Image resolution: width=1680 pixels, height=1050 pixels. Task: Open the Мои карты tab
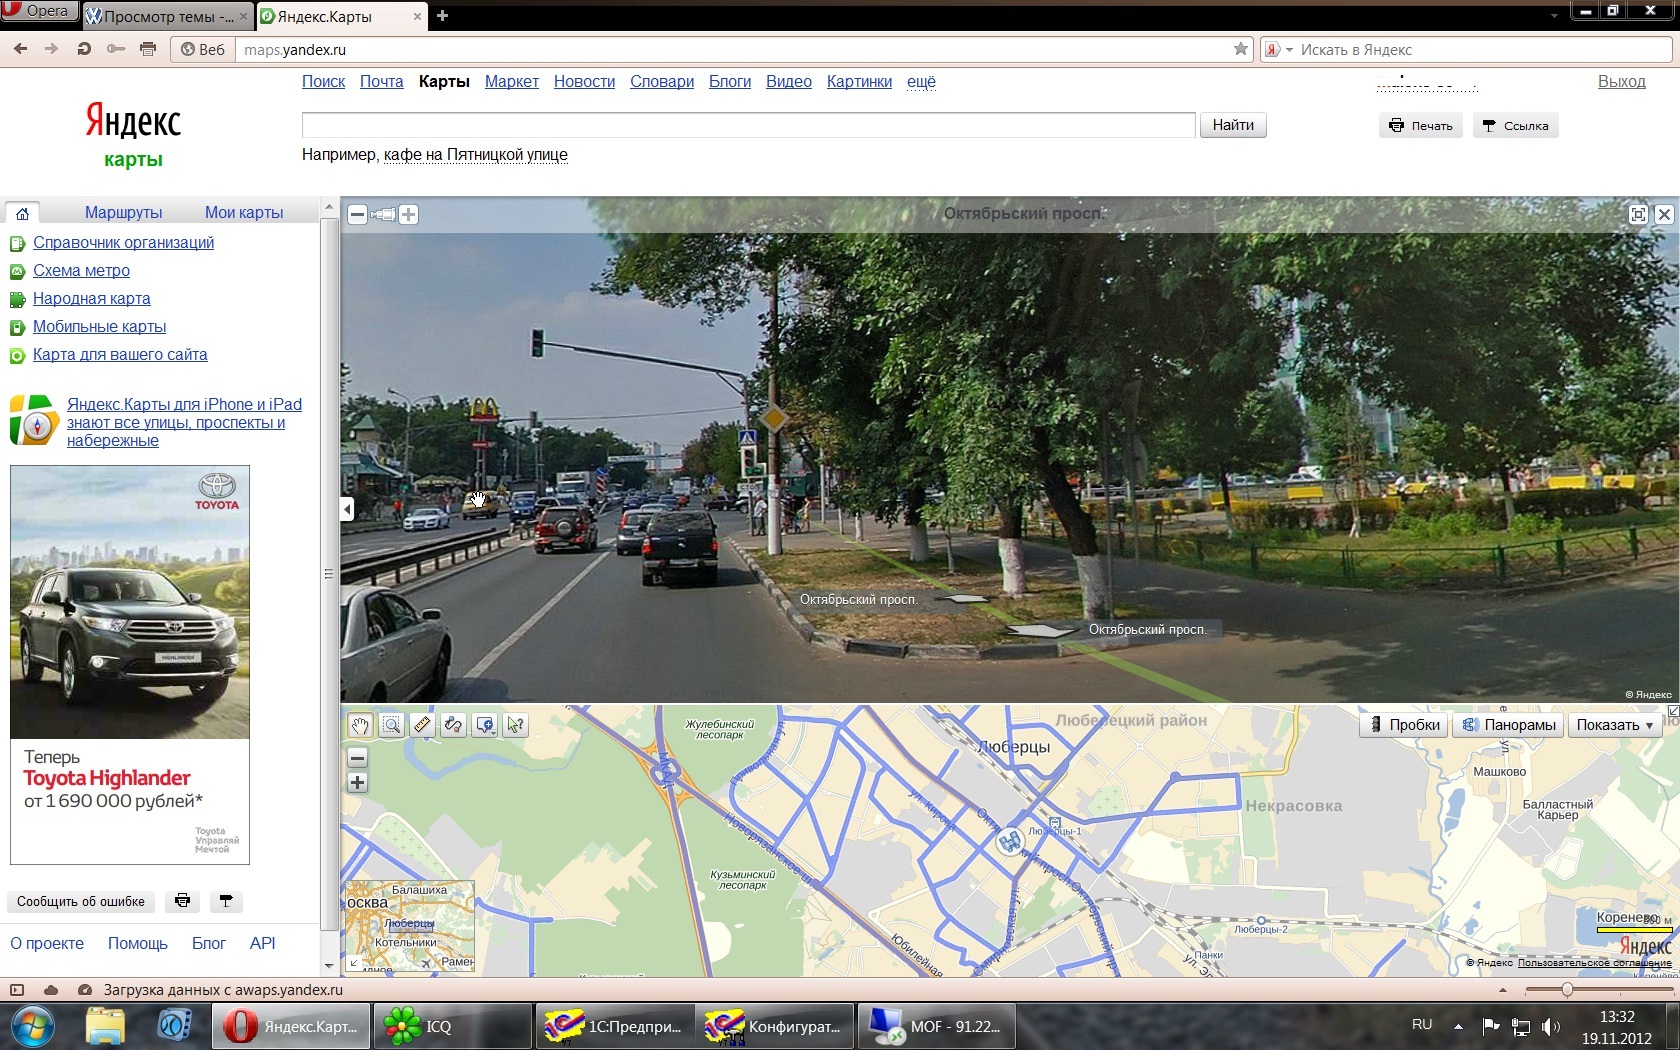pos(244,212)
